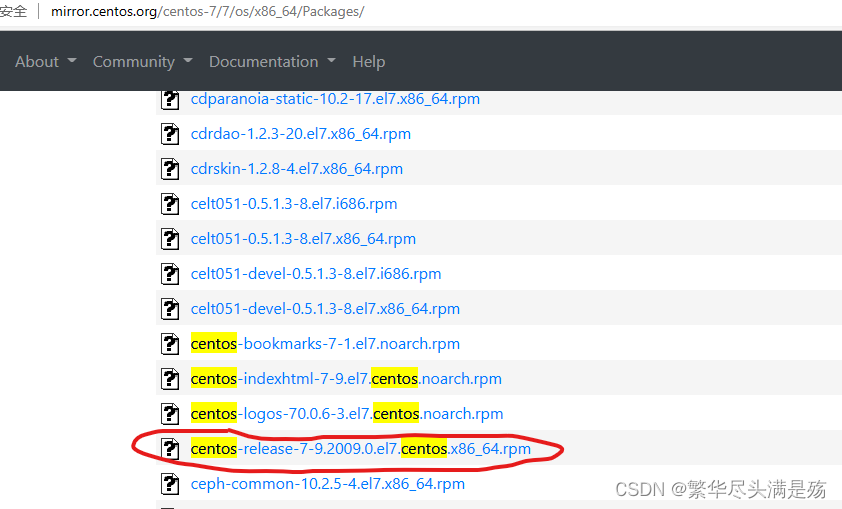
Task: Click file icon beside ceph-common rpm
Action: [x=170, y=484]
